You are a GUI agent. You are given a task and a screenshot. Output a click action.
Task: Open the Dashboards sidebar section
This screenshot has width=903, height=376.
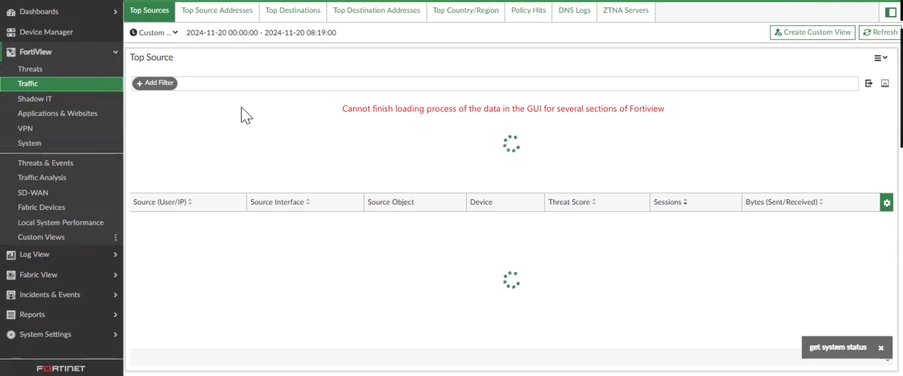tap(61, 12)
